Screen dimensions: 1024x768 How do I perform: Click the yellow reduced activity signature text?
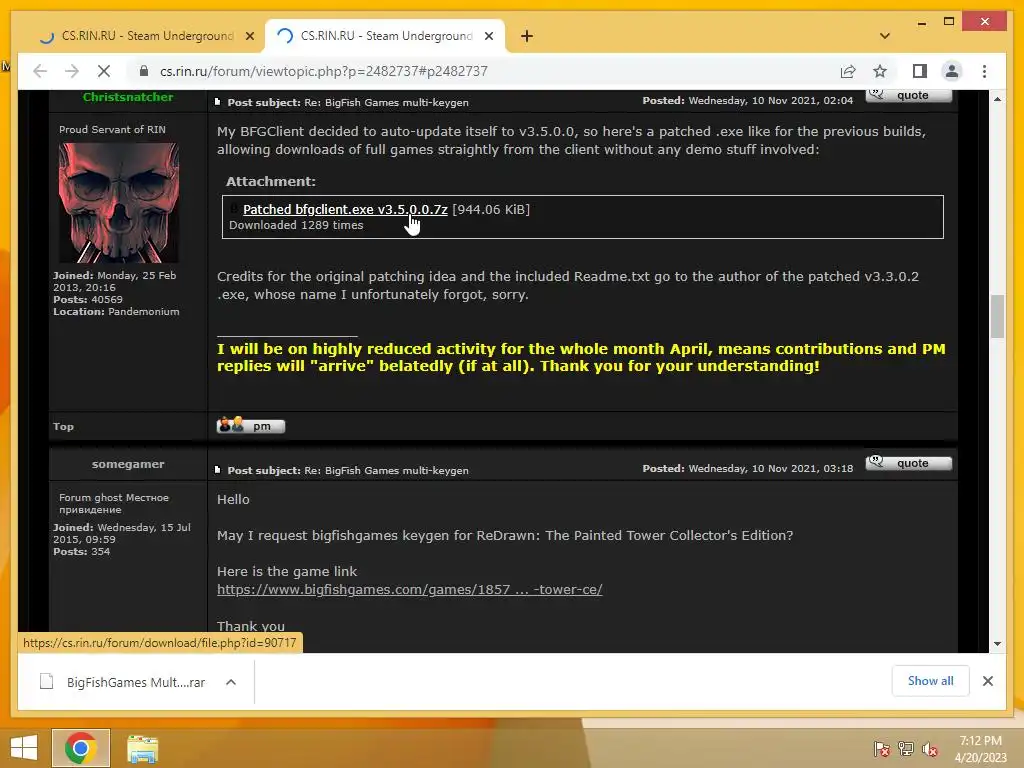pos(581,357)
